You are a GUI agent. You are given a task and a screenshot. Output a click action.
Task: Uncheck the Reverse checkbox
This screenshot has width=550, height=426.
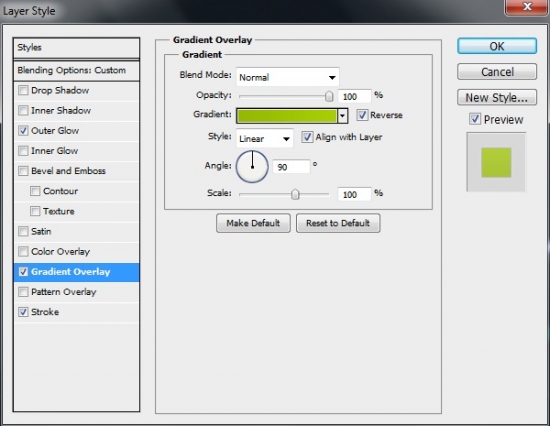362,115
